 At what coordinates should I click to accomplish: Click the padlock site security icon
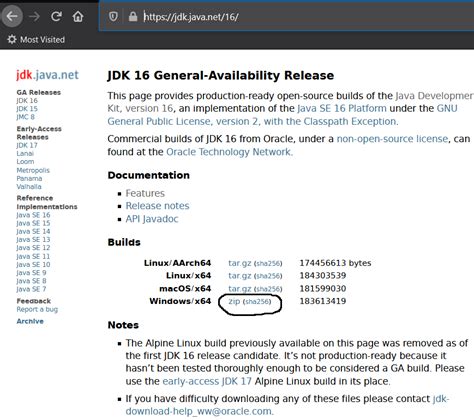point(133,16)
